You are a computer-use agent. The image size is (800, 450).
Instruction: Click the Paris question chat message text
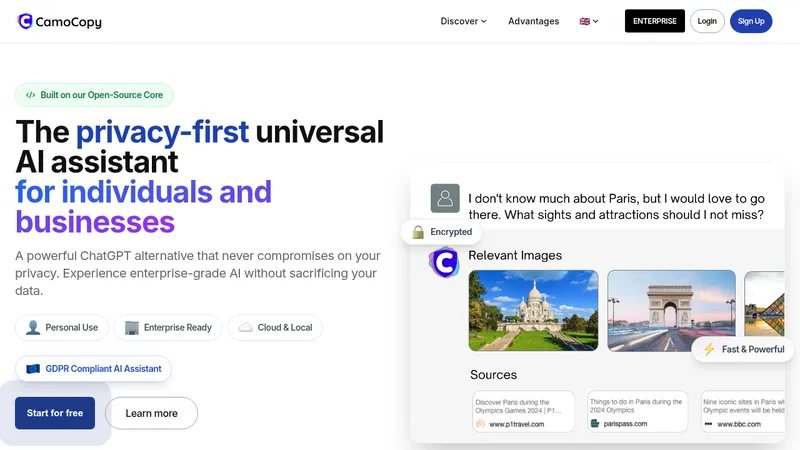point(616,207)
